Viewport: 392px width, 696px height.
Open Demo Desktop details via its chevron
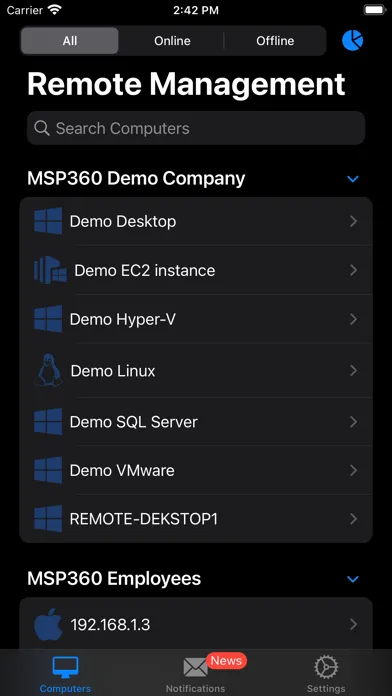[353, 221]
